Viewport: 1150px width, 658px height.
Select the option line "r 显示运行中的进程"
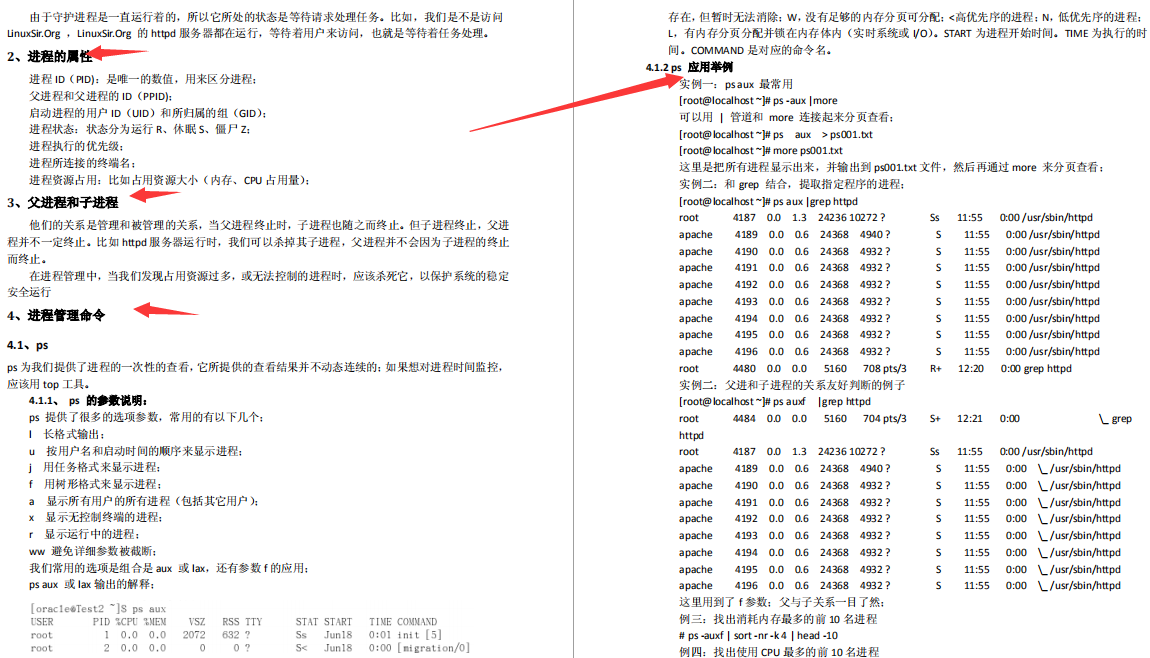point(84,534)
